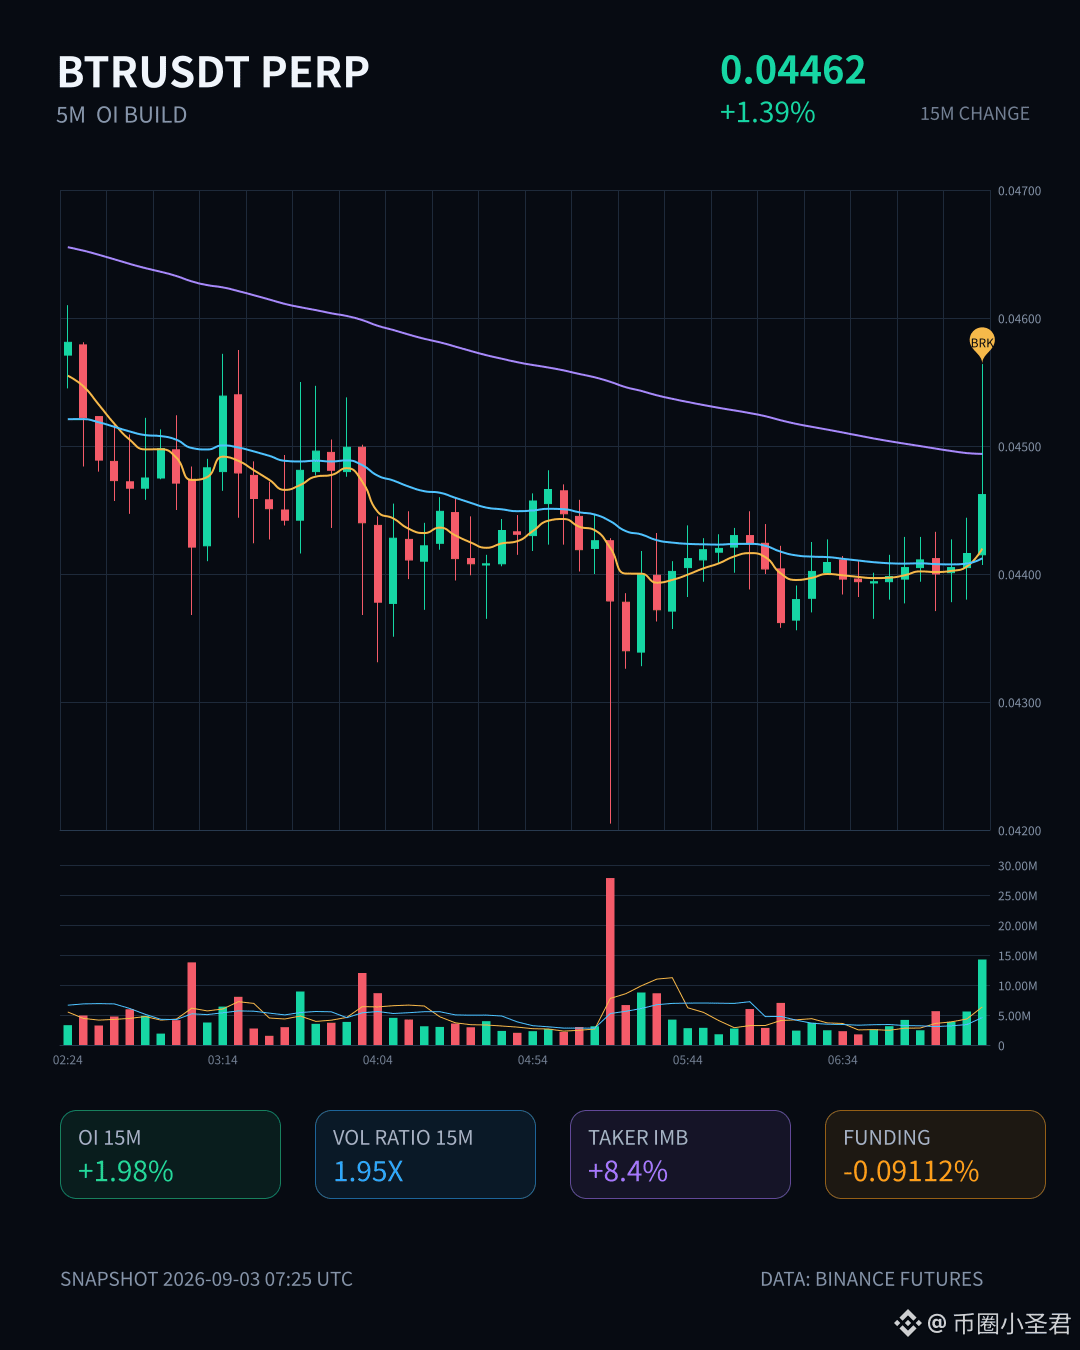The image size is (1080, 1350).
Task: Click the BRK breakout marker pin
Action: point(982,343)
